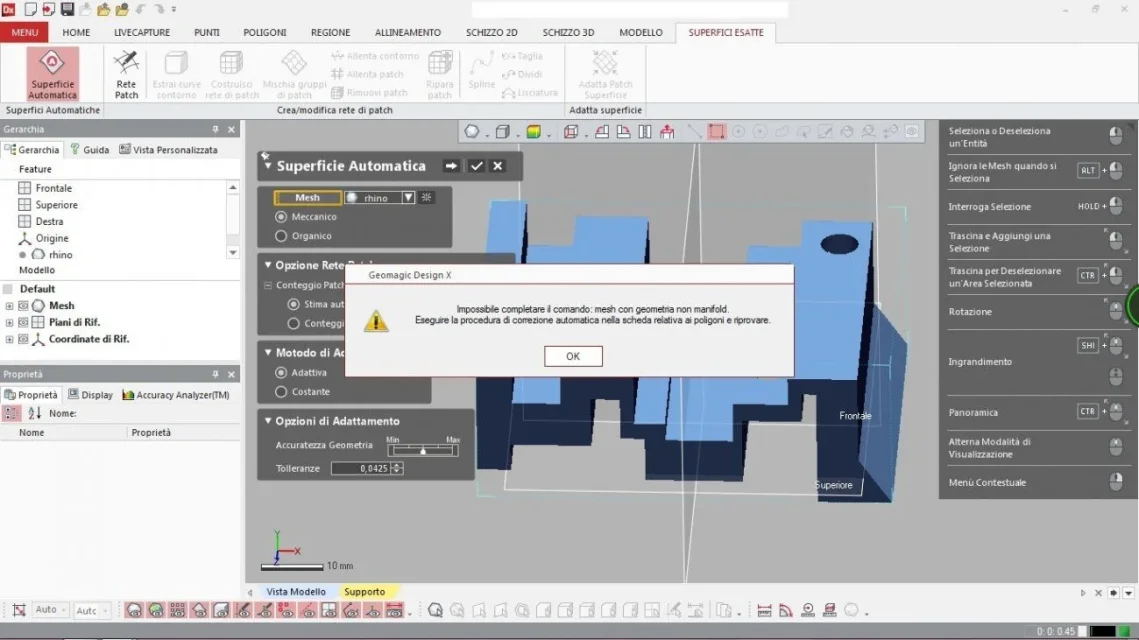Toggle visibility of Mesh in model tree

pos(23,306)
